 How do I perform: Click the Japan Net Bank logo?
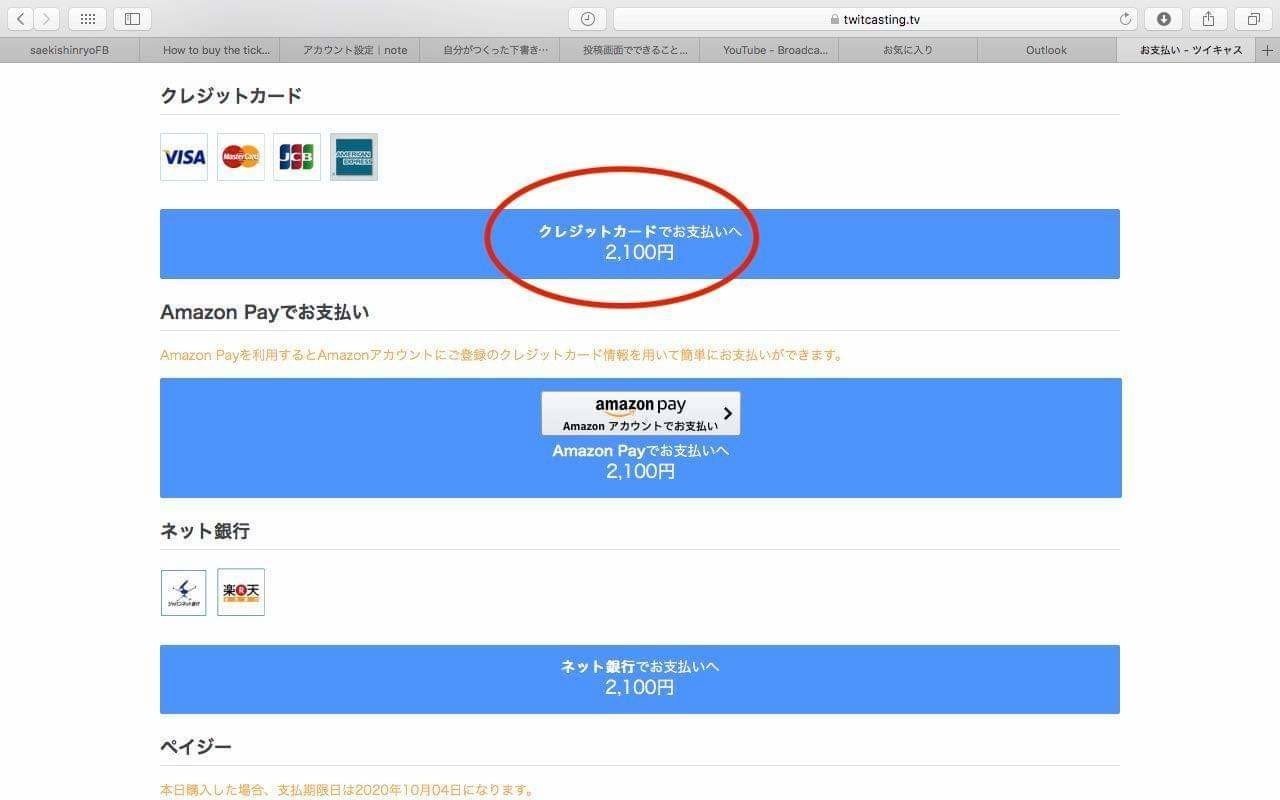[184, 593]
